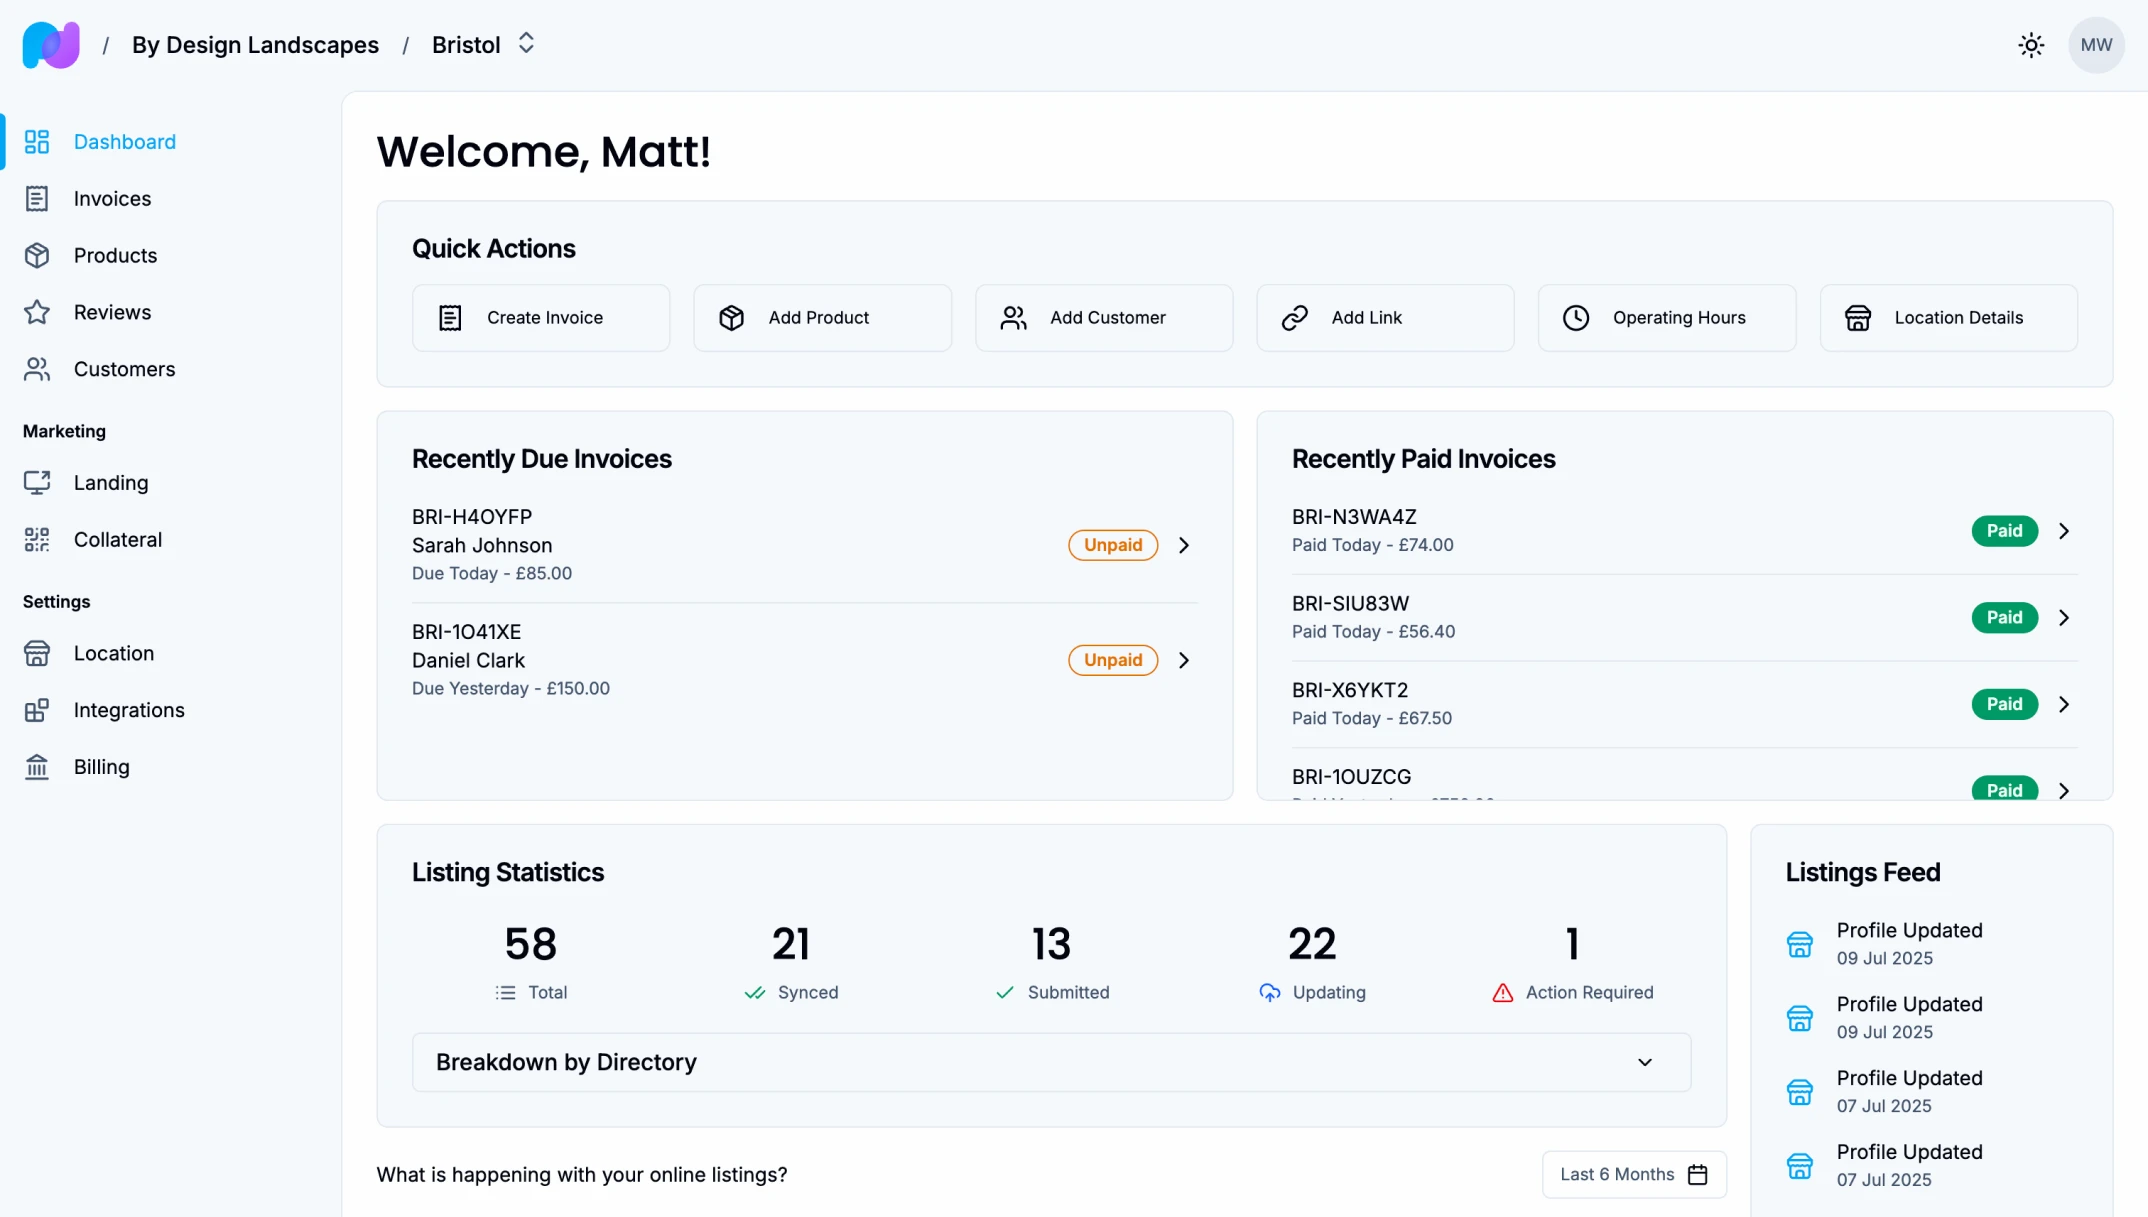Click the Customers people icon in sidebar
Image resolution: width=2148 pixels, height=1217 pixels.
[37, 369]
